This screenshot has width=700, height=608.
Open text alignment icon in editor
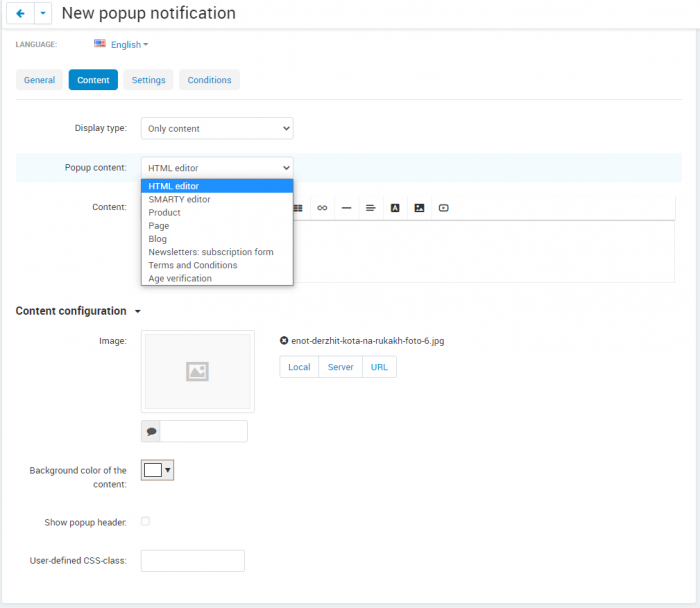[x=371, y=208]
